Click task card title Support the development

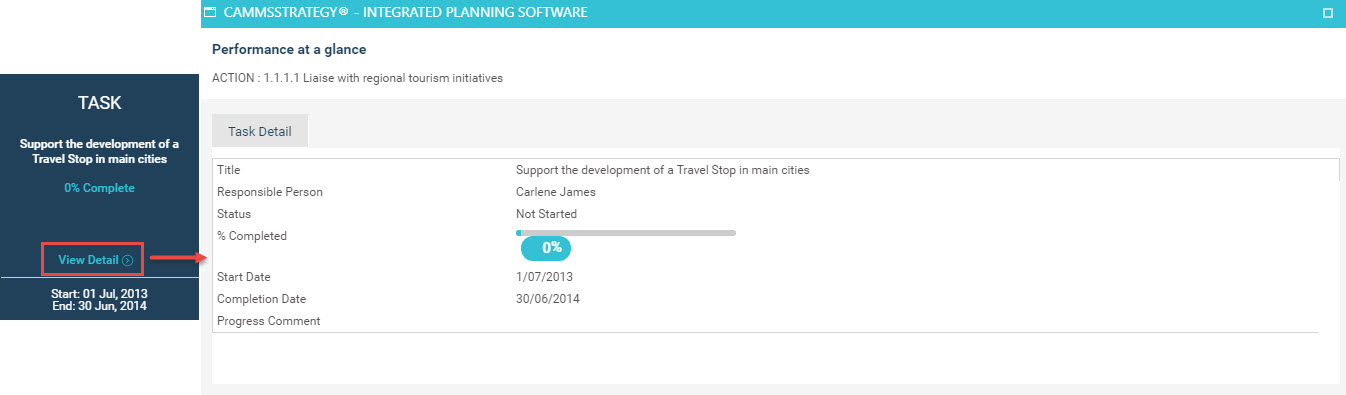point(100,151)
